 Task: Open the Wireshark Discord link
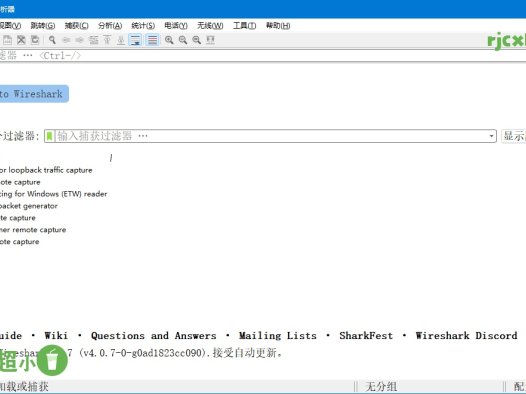[466, 336]
